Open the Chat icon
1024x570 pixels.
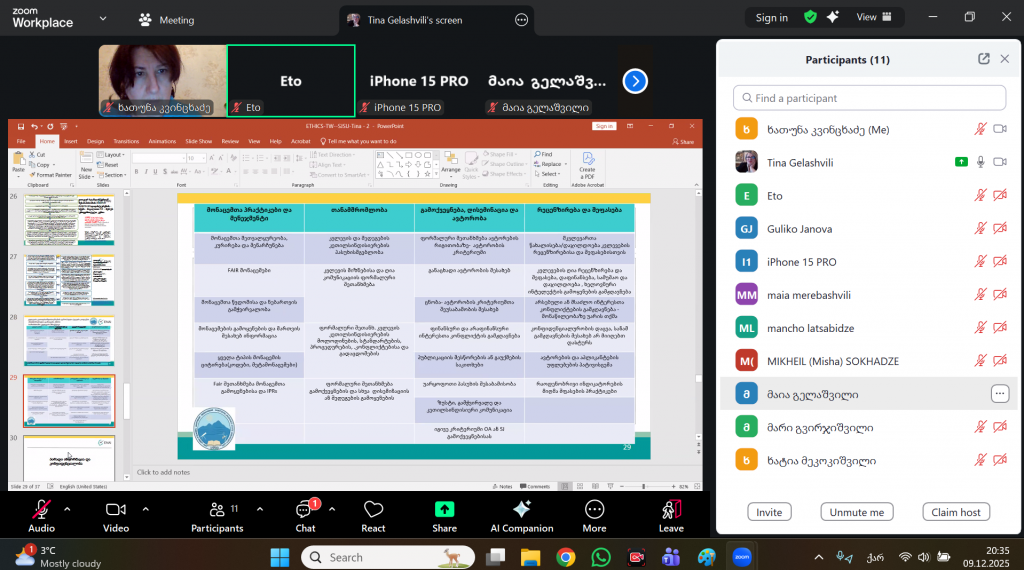click(x=305, y=510)
